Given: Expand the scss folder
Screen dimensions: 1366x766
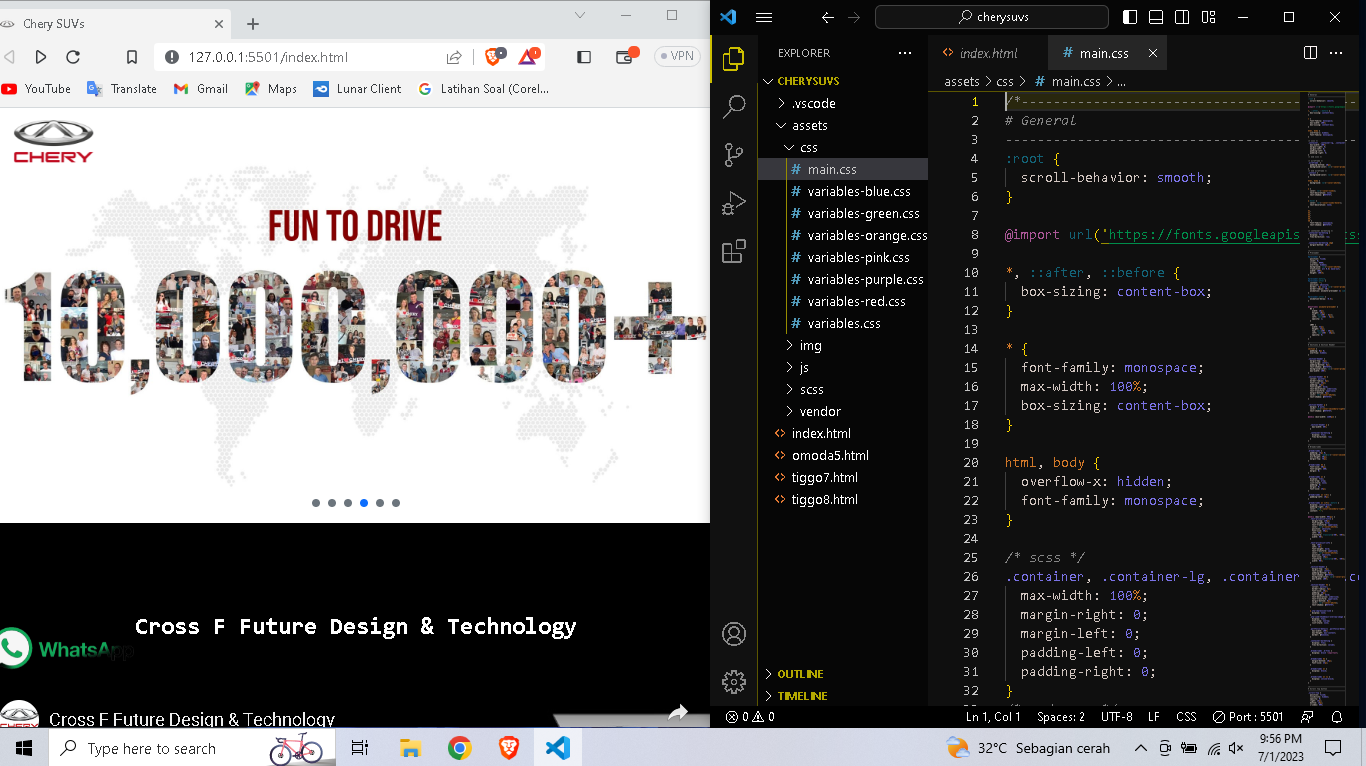Looking at the screenshot, I should tap(843, 389).
